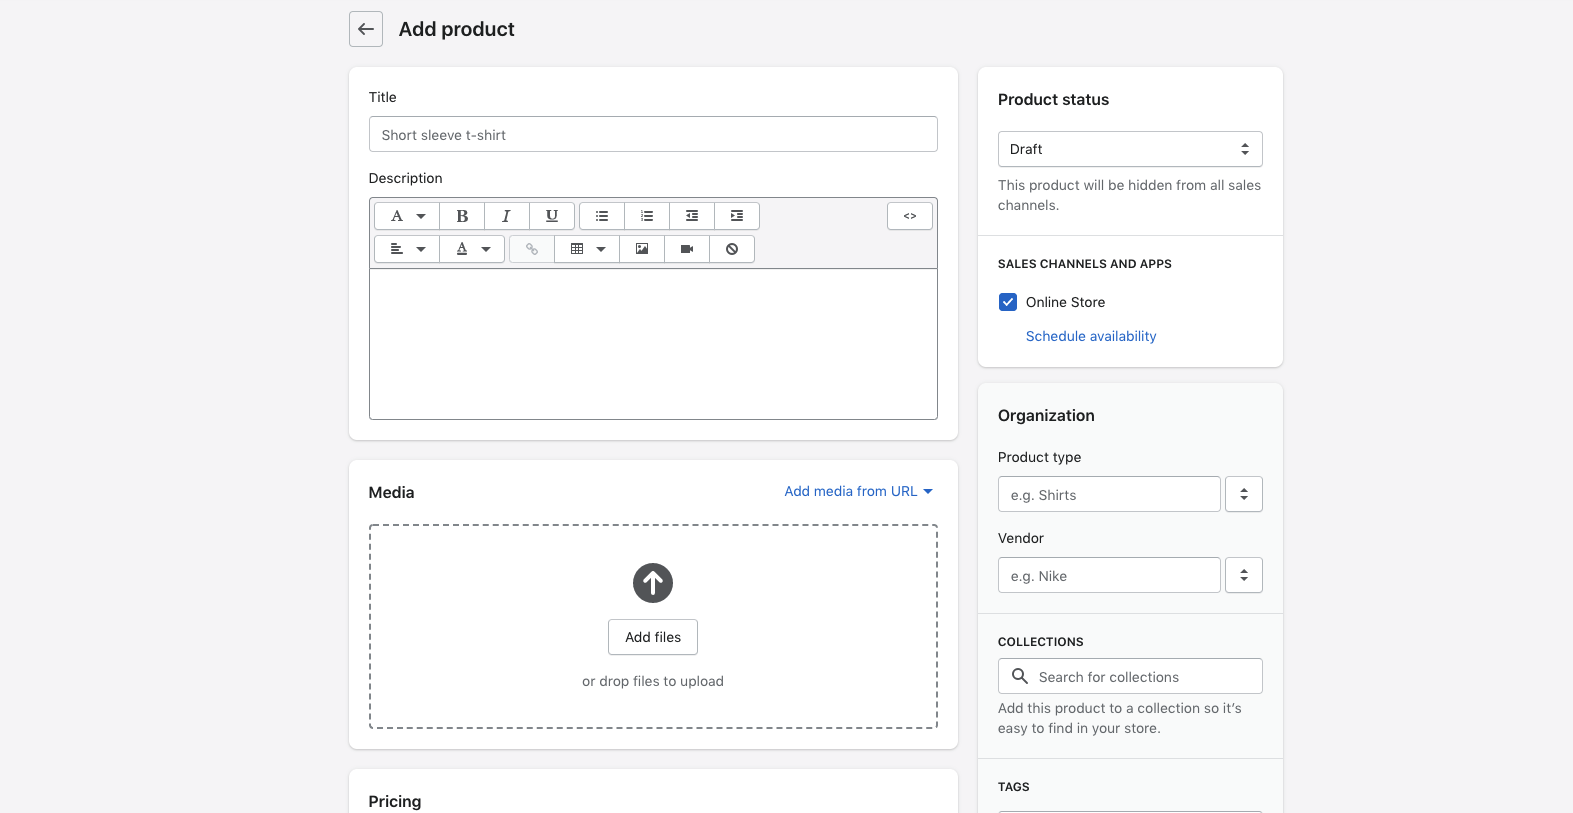
Task: Open the Schedule availability link
Action: 1091,336
